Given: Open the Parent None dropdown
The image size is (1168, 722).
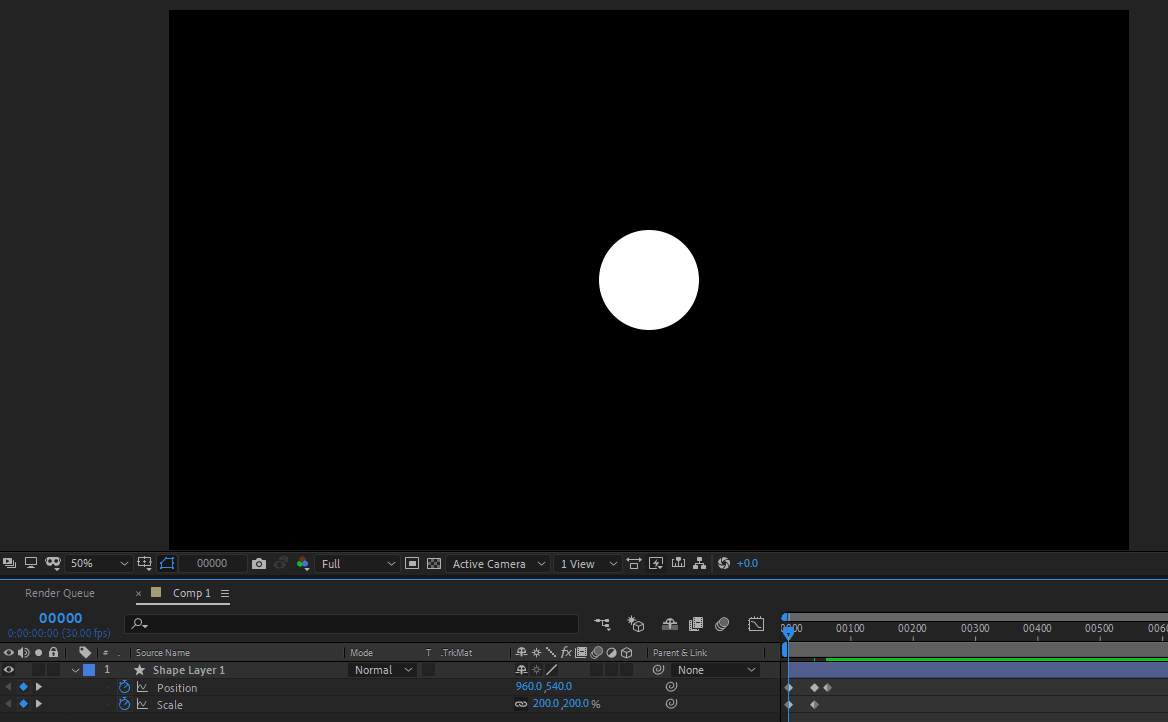Looking at the screenshot, I should [x=715, y=670].
